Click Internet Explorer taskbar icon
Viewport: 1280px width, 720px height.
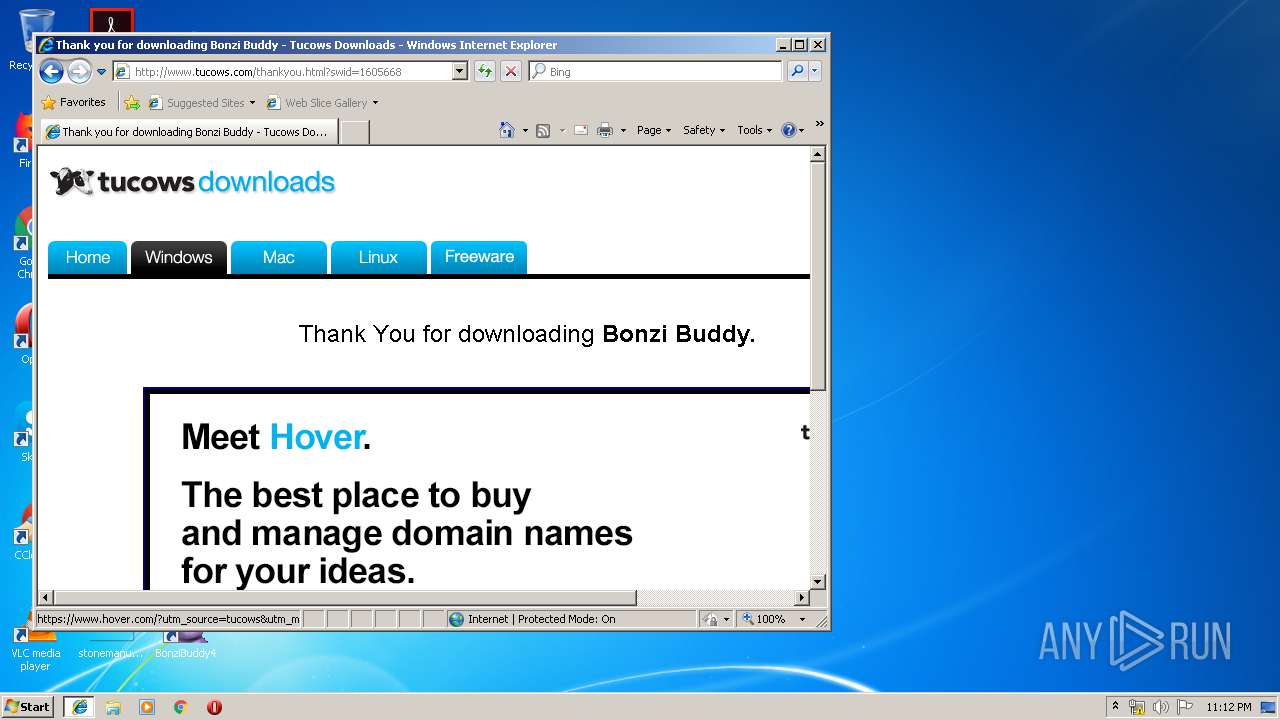[x=80, y=707]
